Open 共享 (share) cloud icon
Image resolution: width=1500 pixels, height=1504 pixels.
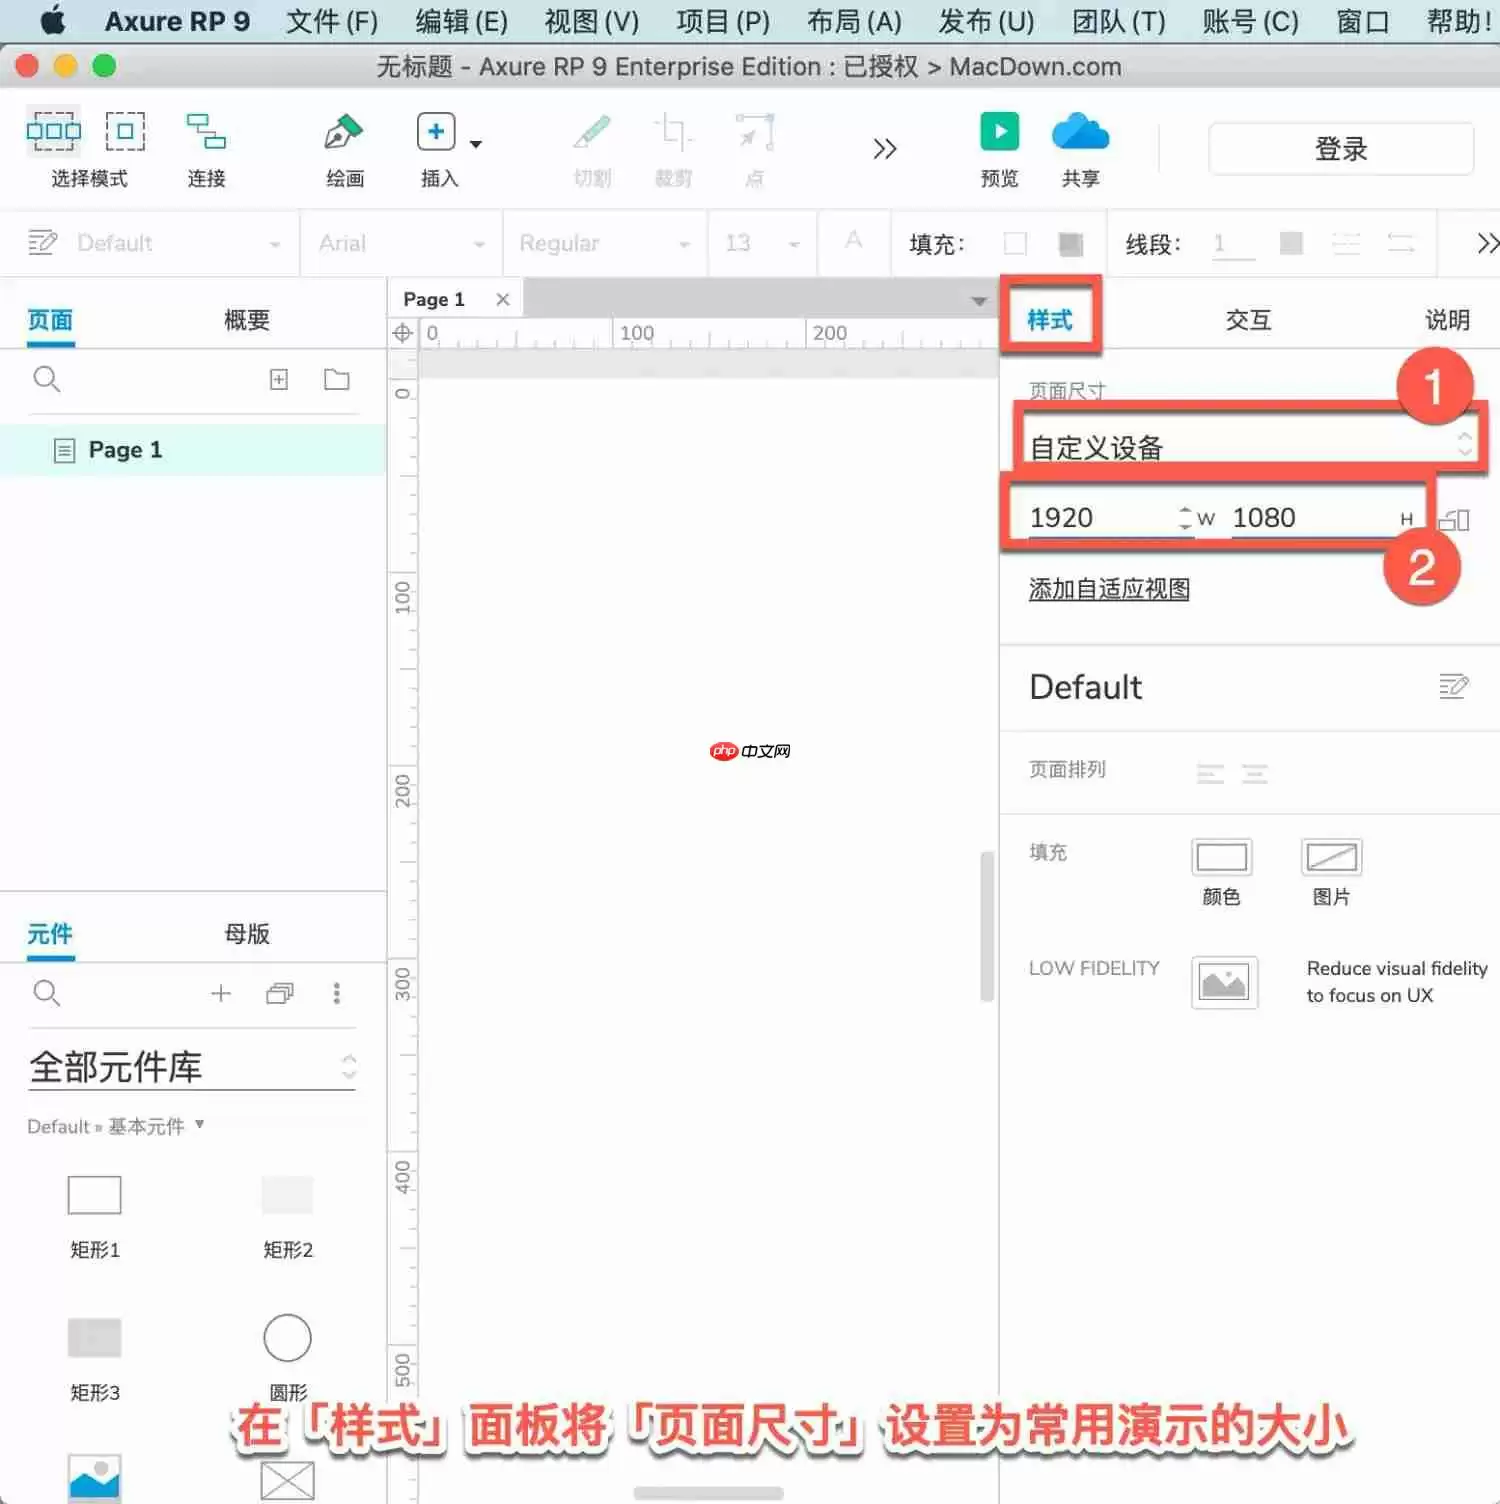tap(1079, 131)
